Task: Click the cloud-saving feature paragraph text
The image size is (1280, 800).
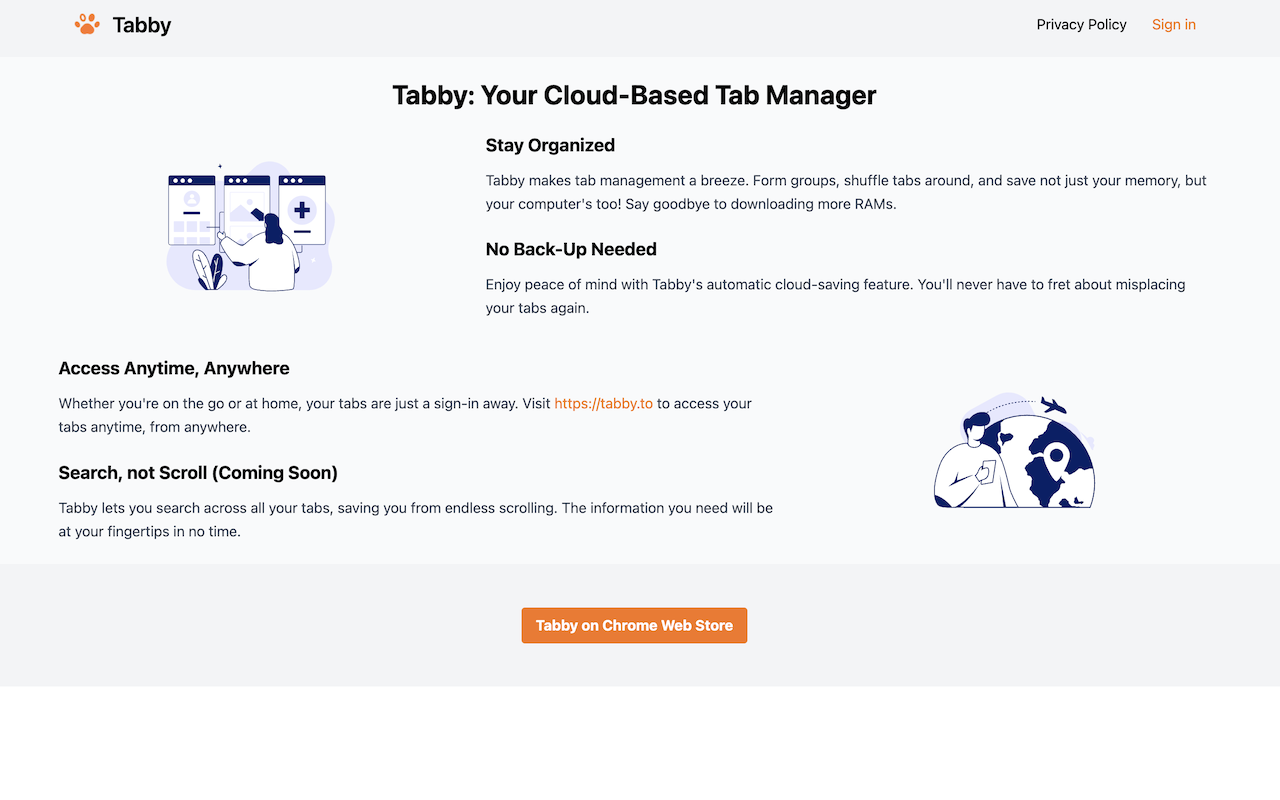Action: tap(835, 296)
